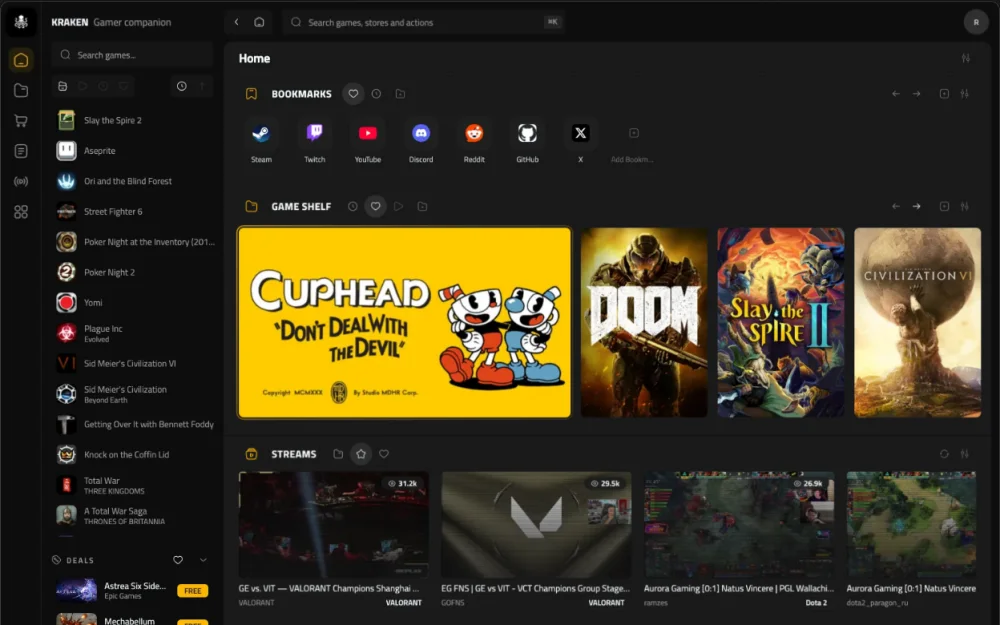Refresh the Streams section
The width and height of the screenshot is (1000, 625).
click(x=945, y=454)
